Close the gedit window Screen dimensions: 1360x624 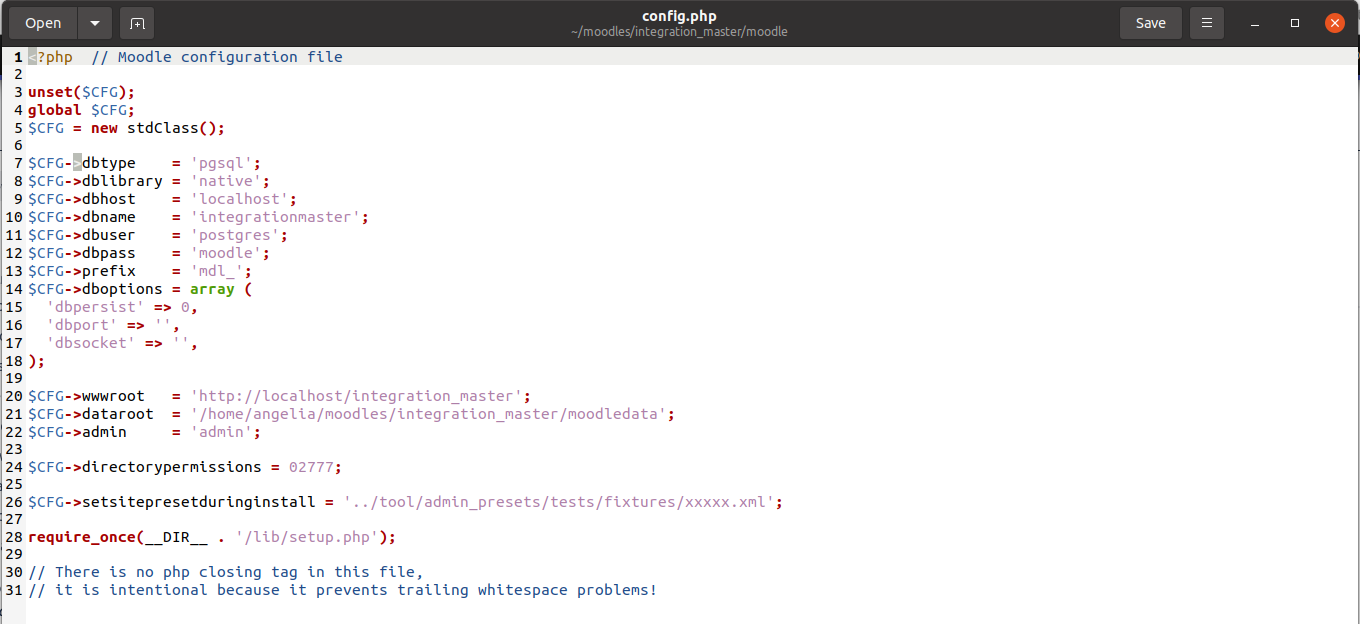coord(1335,23)
